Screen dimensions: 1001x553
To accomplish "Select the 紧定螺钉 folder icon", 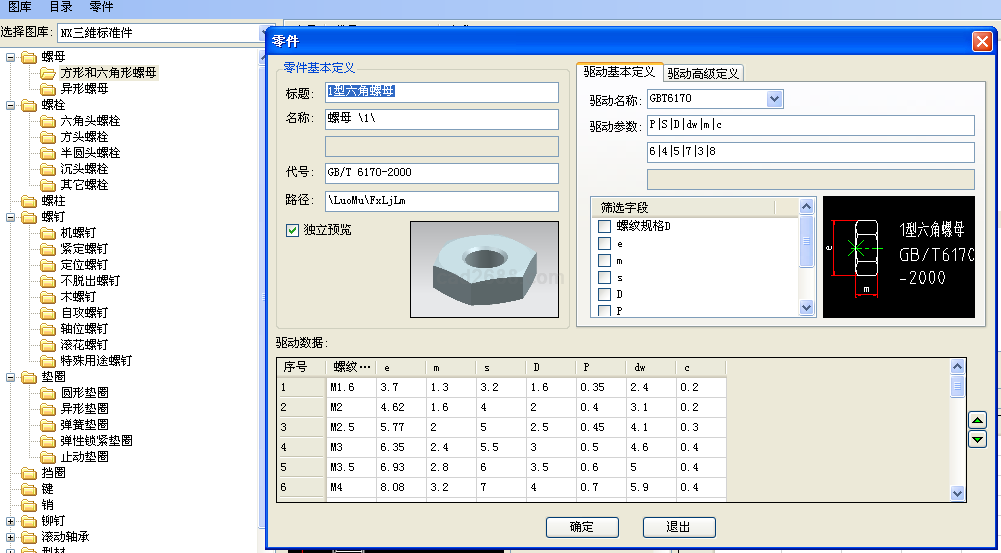I will point(48,248).
